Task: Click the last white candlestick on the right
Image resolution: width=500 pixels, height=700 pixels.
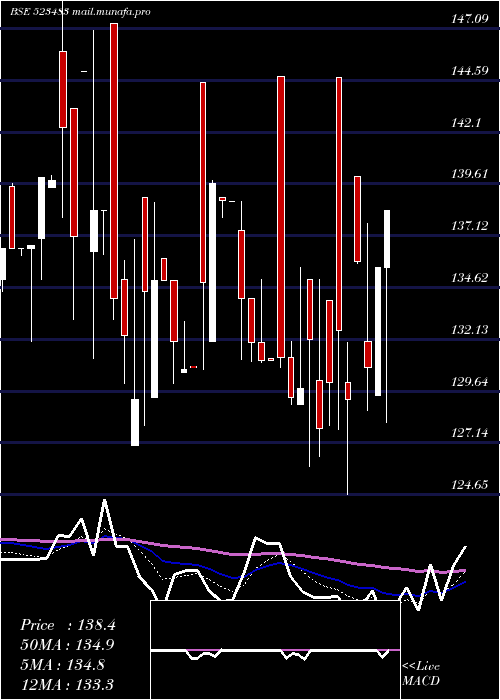Action: point(387,239)
